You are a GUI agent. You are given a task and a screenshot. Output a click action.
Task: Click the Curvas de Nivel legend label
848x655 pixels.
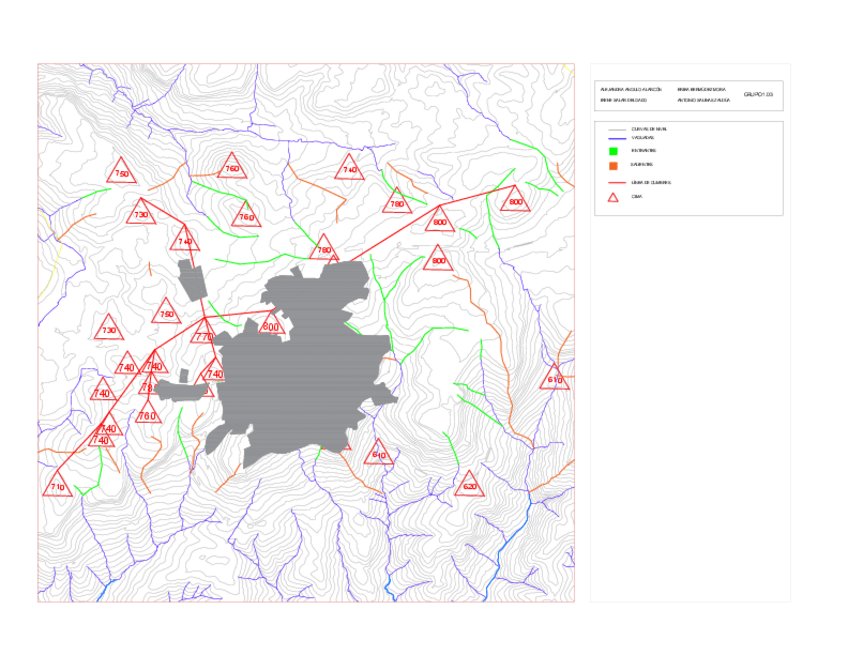[x=650, y=129]
